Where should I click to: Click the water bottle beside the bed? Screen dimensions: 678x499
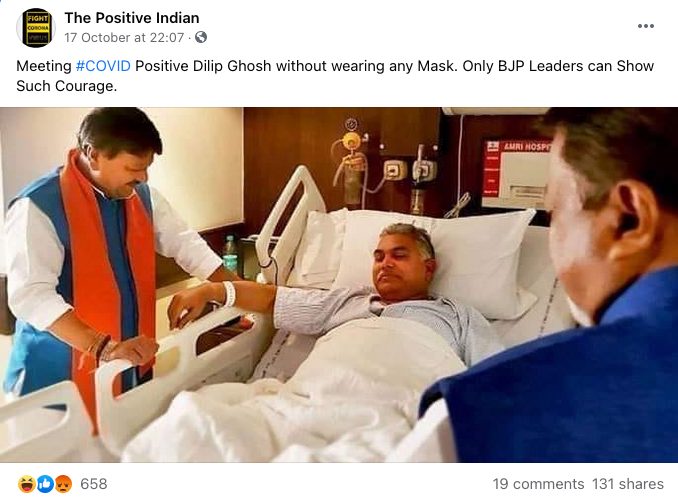point(230,254)
